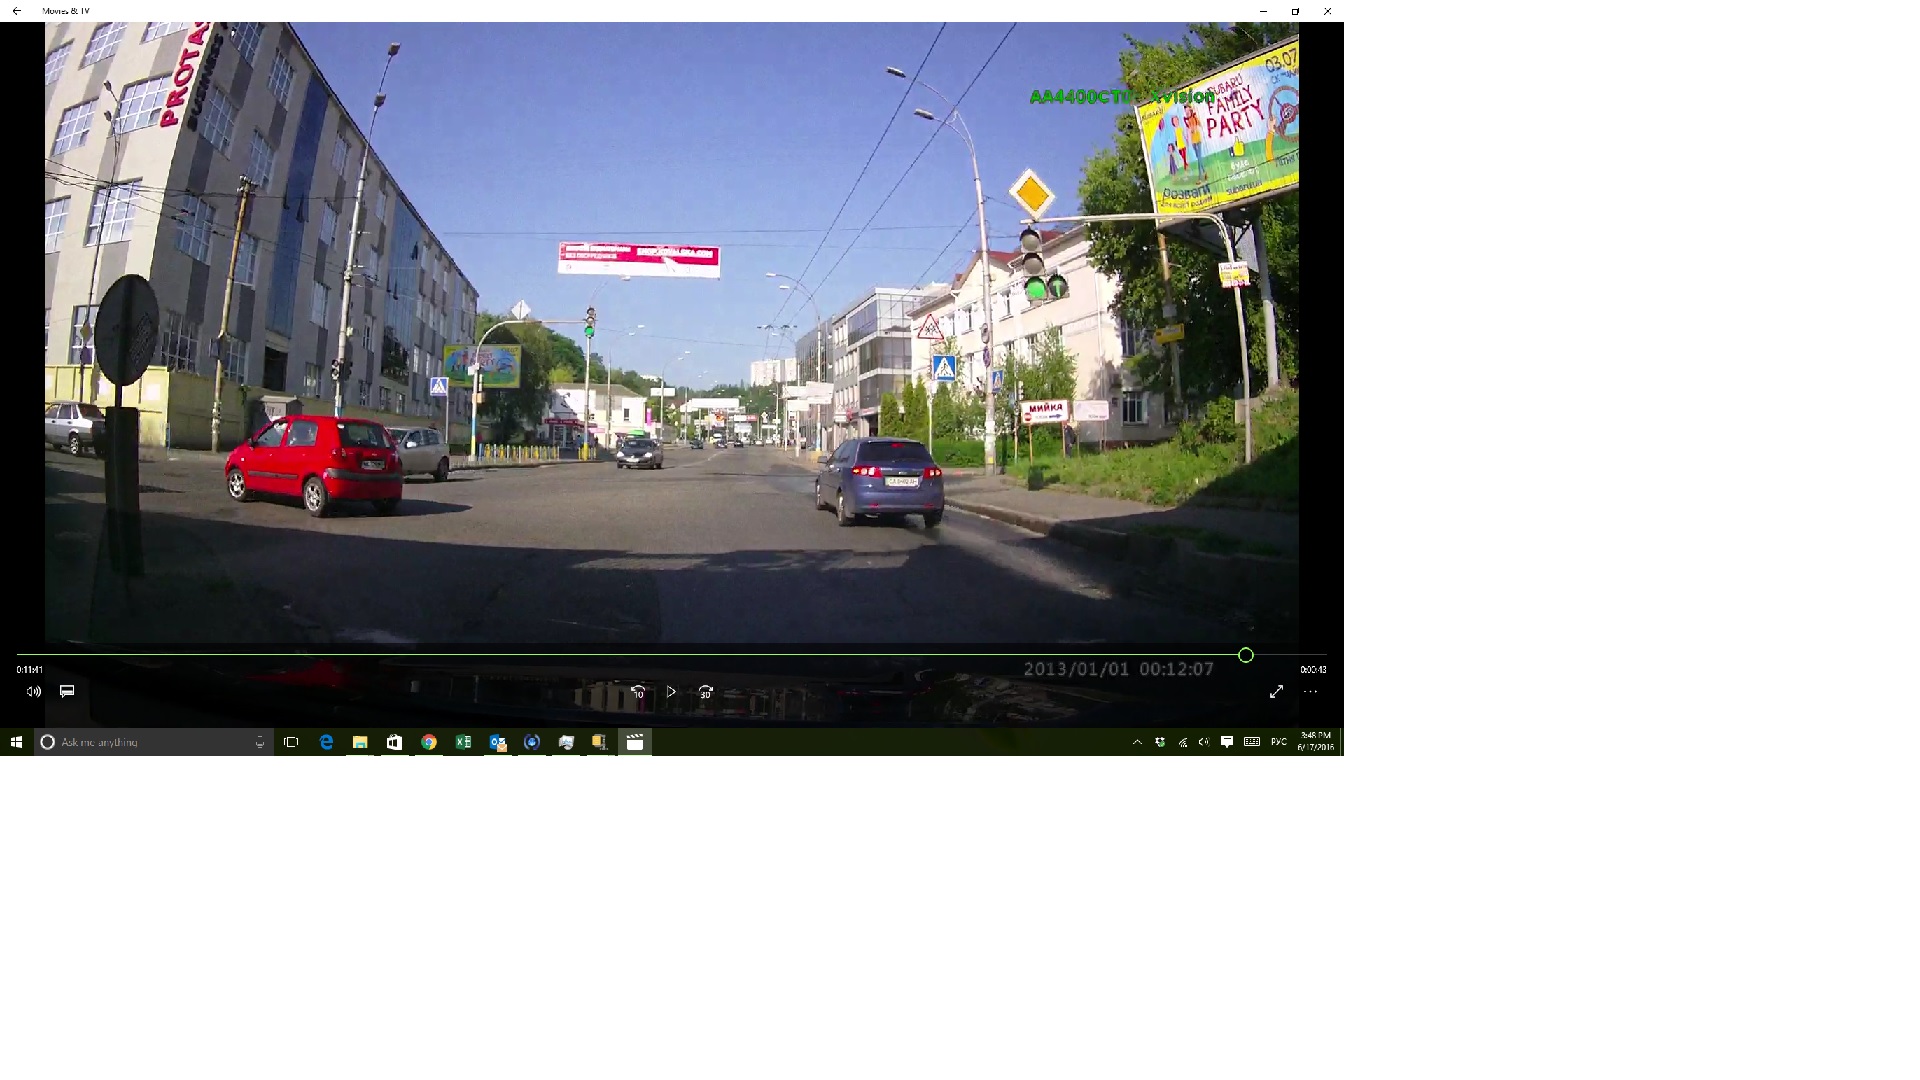Viewport: 1920px width, 1080px height.
Task: Open the more options ellipsis menu
Action: pos(1310,692)
